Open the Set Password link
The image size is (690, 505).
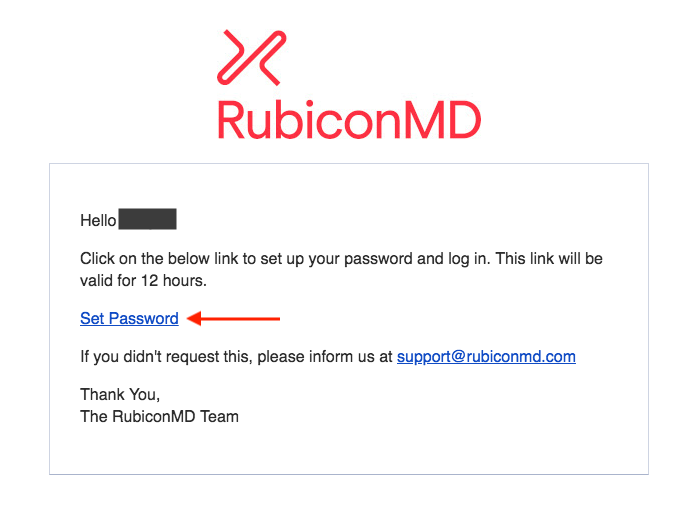(x=129, y=318)
